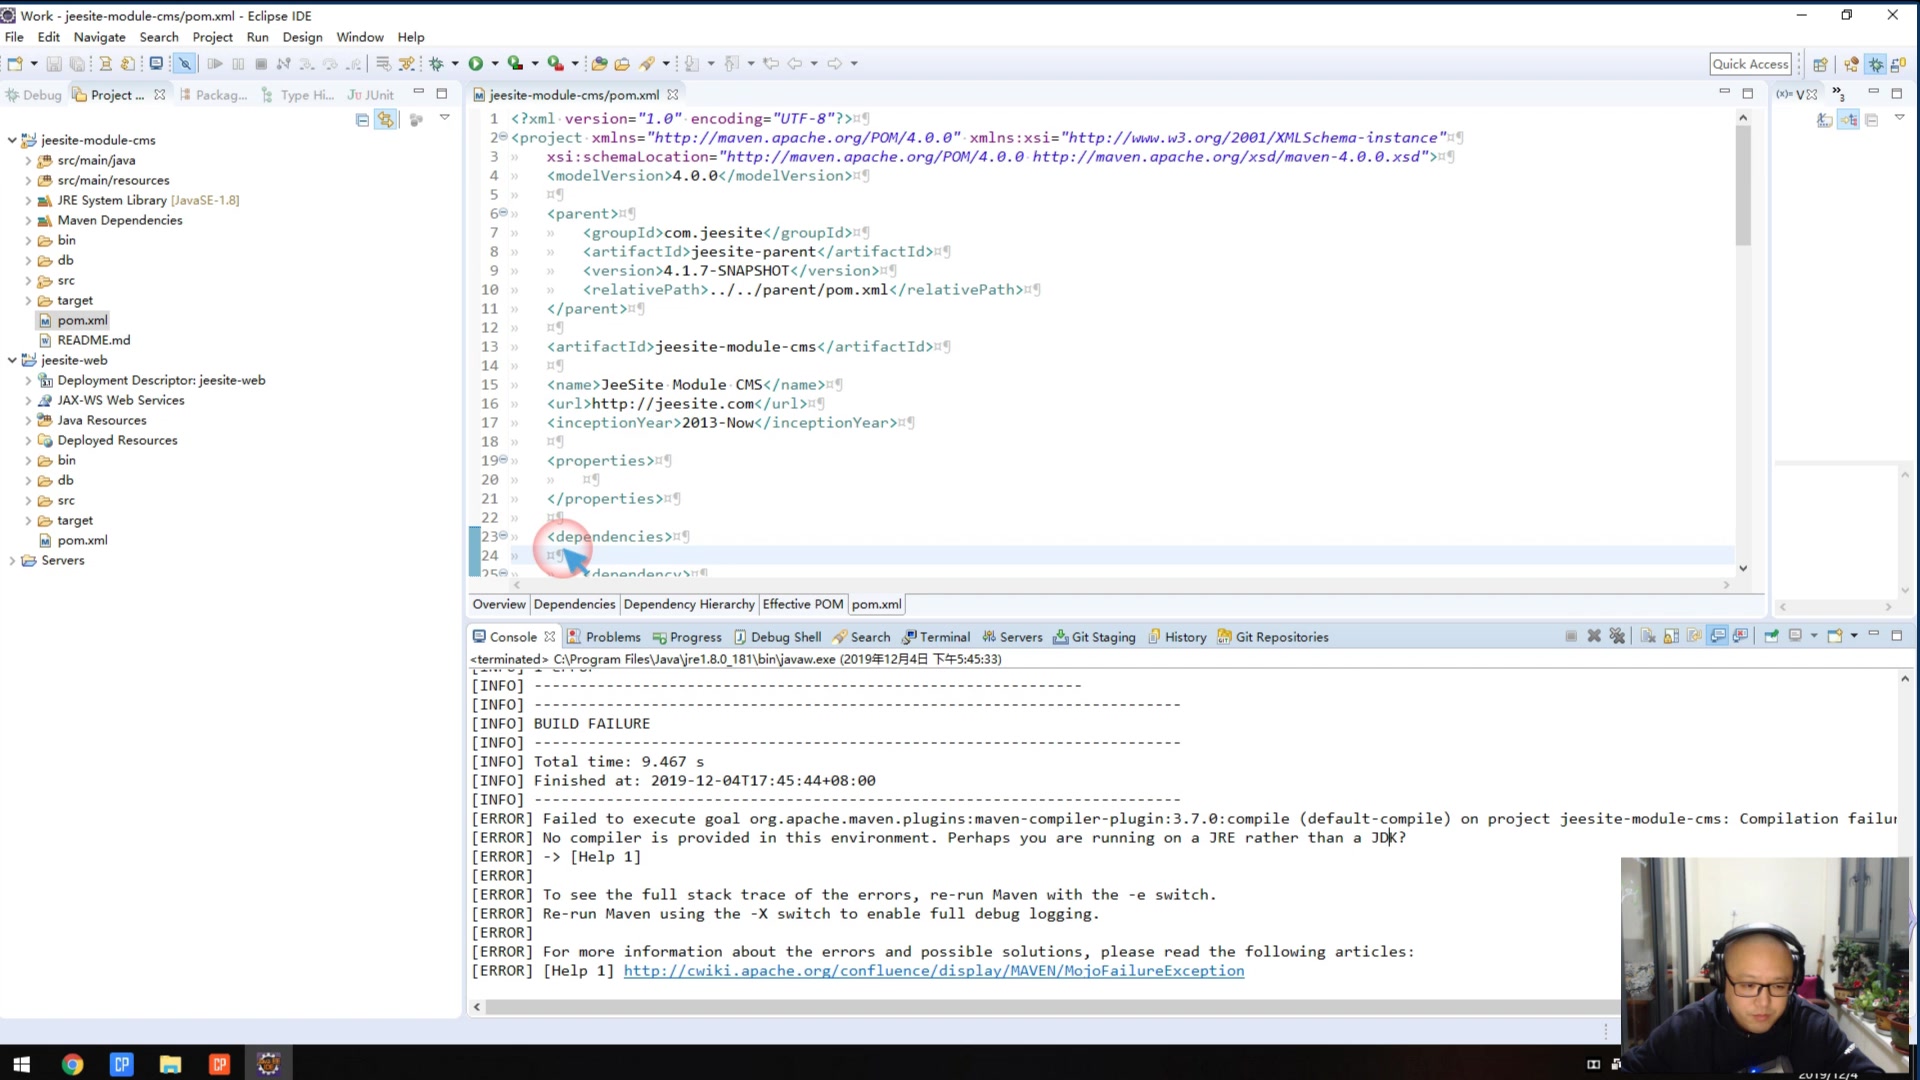Image resolution: width=1920 pixels, height=1080 pixels.
Task: Expand the jeesite-web project tree node
Action: [12, 360]
